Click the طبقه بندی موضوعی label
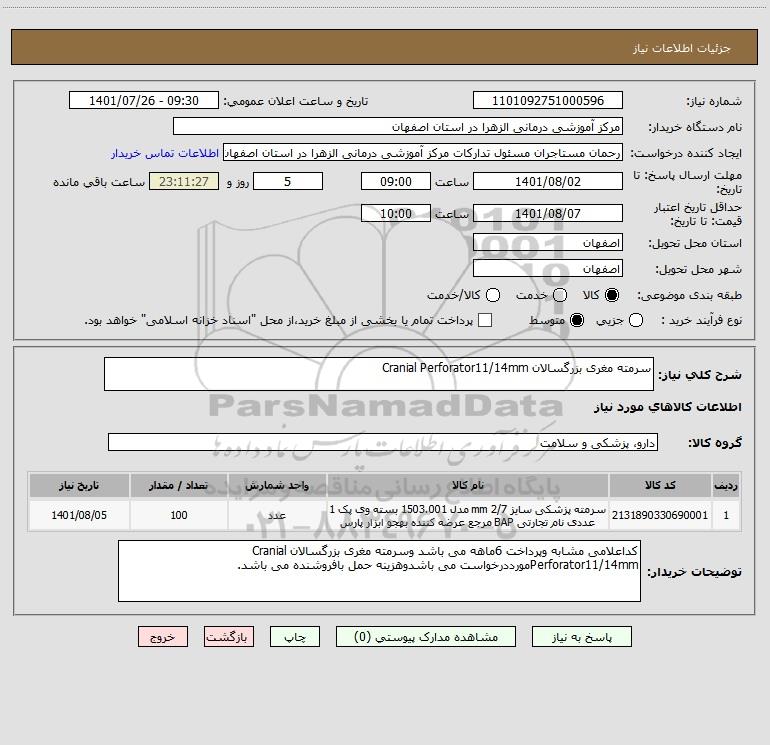Image resolution: width=770 pixels, height=745 pixels. [689, 296]
